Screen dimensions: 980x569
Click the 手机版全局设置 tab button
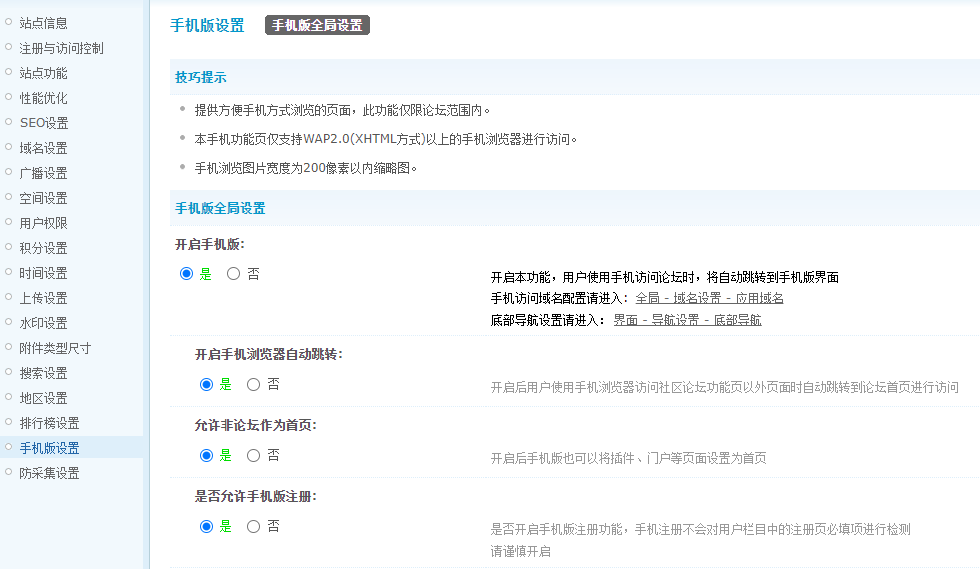pyautogui.click(x=318, y=25)
